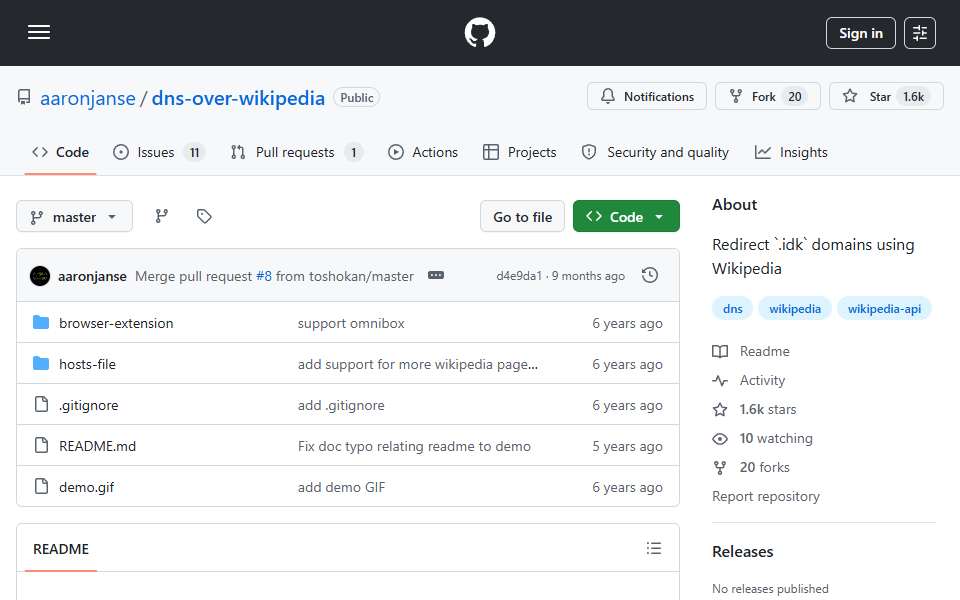Click .gitignore file icon
Image resolution: width=960 pixels, height=600 pixels.
41,404
